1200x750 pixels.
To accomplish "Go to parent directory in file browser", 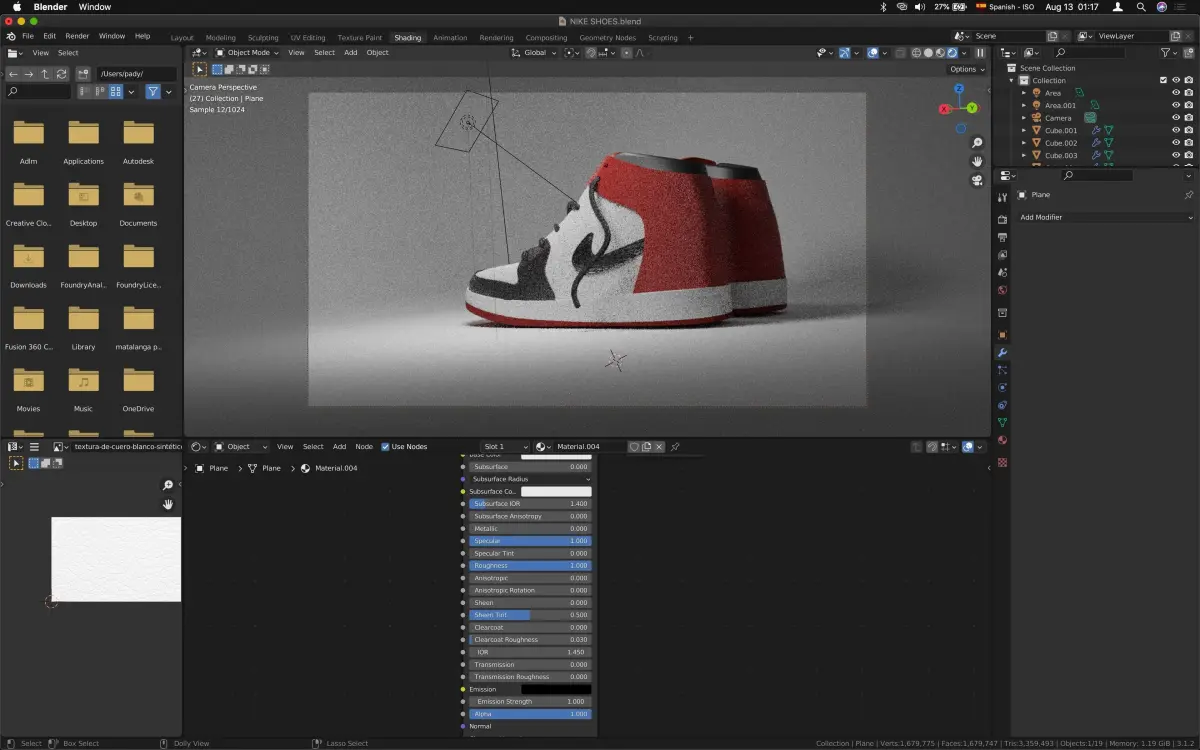I will pos(45,74).
